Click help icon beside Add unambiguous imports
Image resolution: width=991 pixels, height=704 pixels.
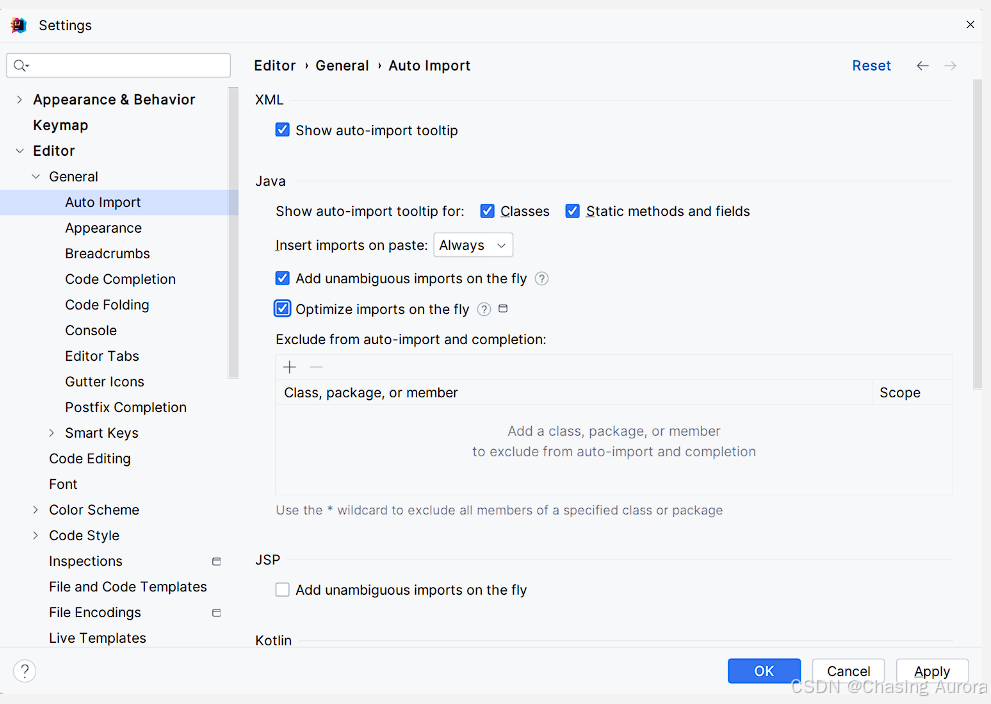coord(542,279)
